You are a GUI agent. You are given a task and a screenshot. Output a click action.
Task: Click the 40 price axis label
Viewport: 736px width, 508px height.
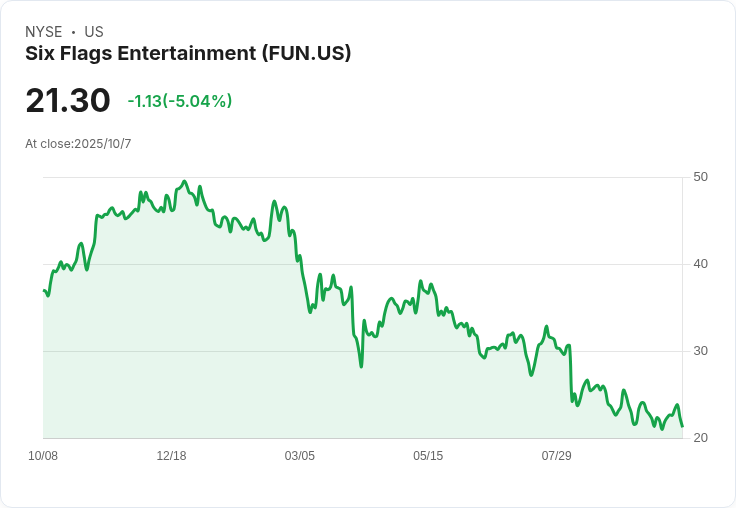coord(700,264)
